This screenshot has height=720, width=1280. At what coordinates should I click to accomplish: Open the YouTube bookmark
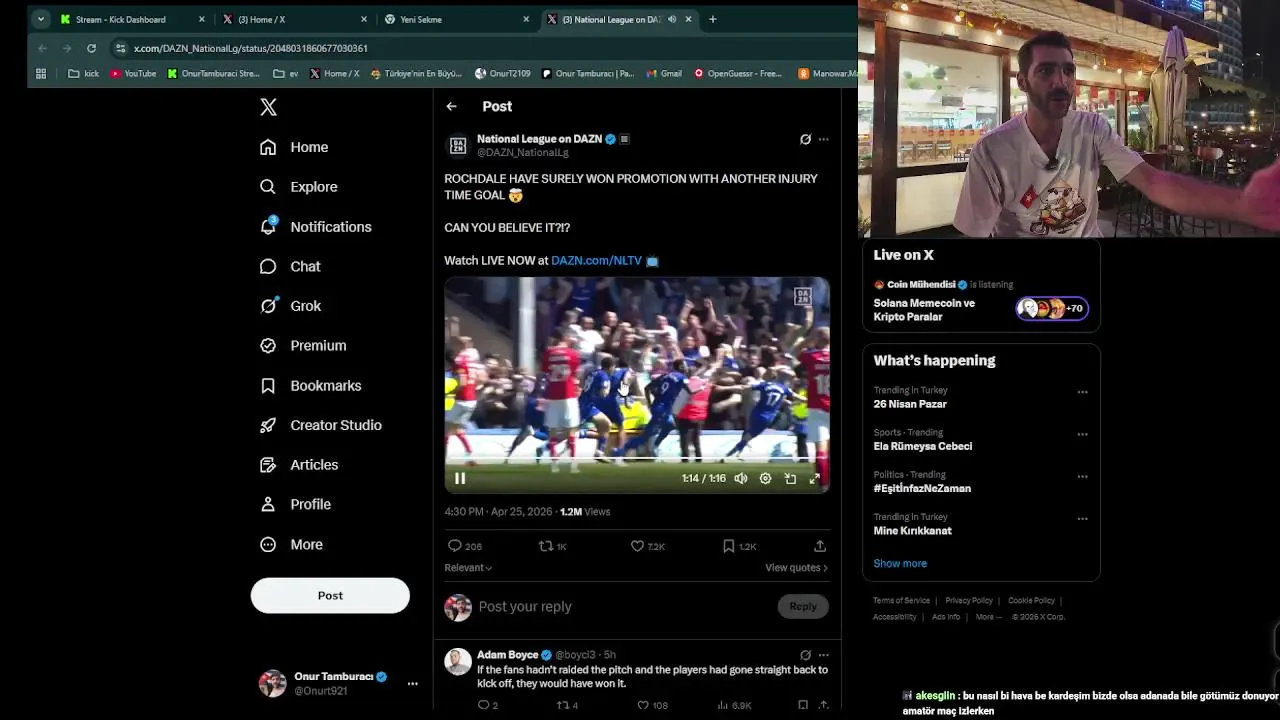(x=133, y=73)
